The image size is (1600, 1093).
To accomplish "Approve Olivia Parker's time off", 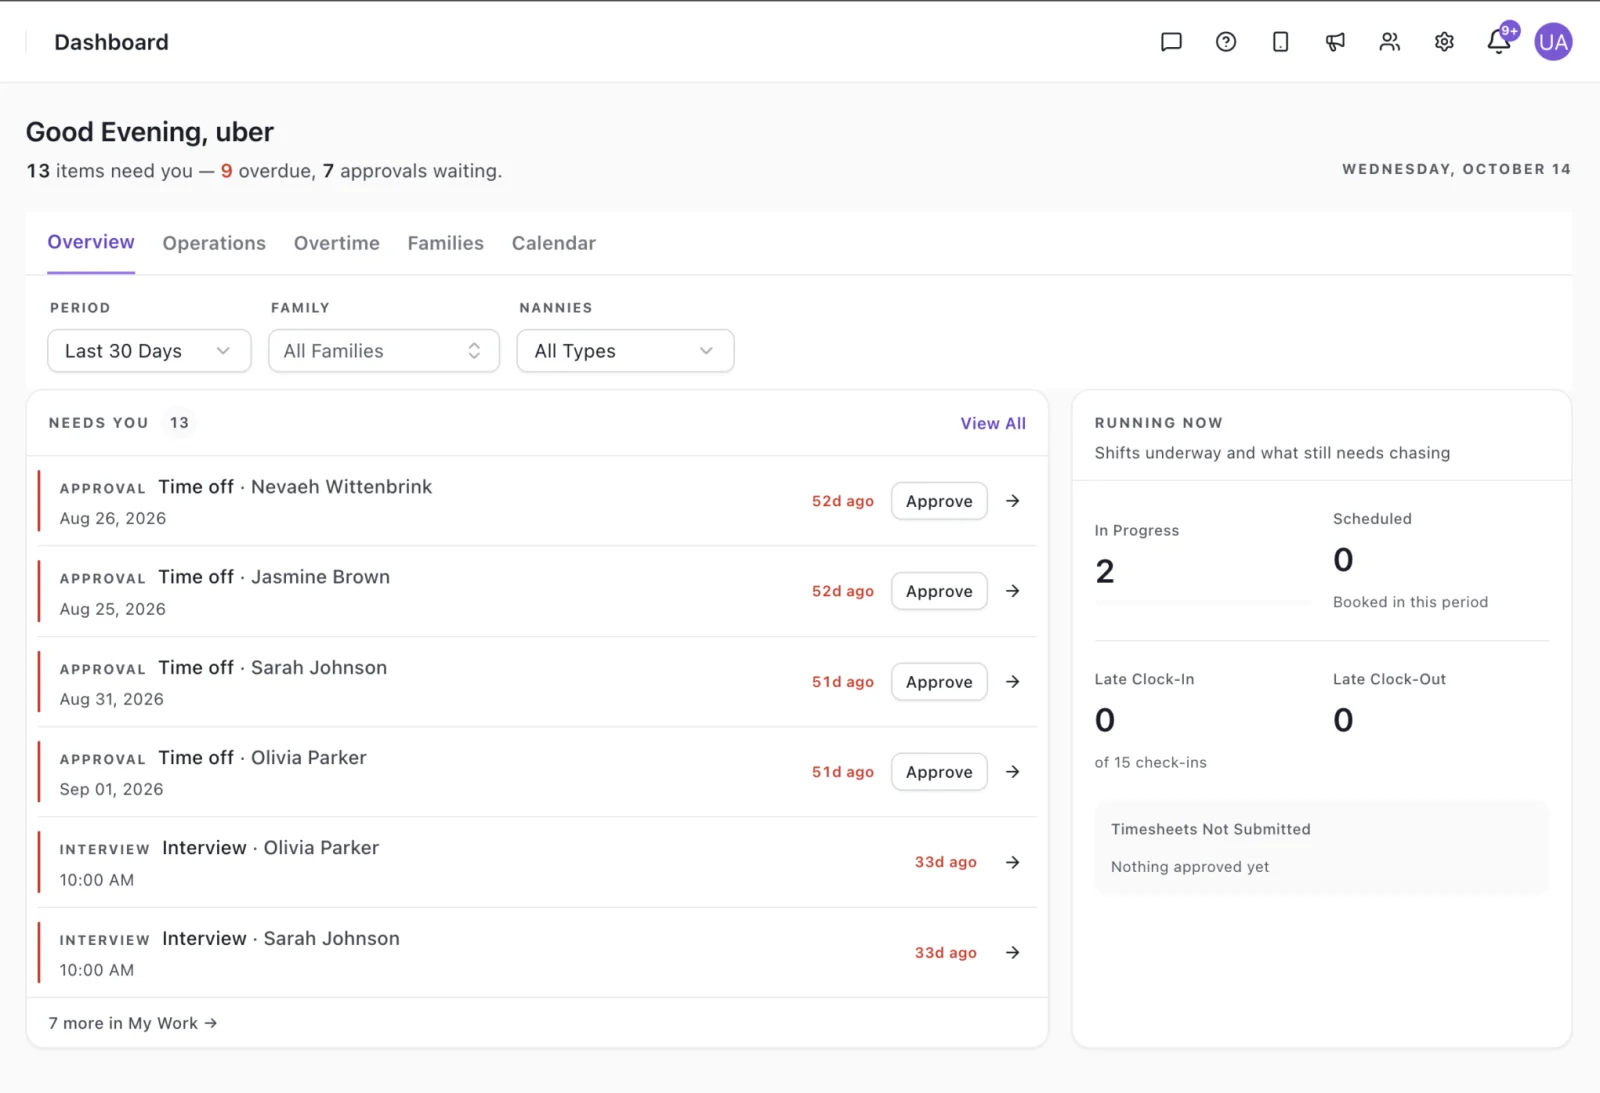I will [939, 772].
